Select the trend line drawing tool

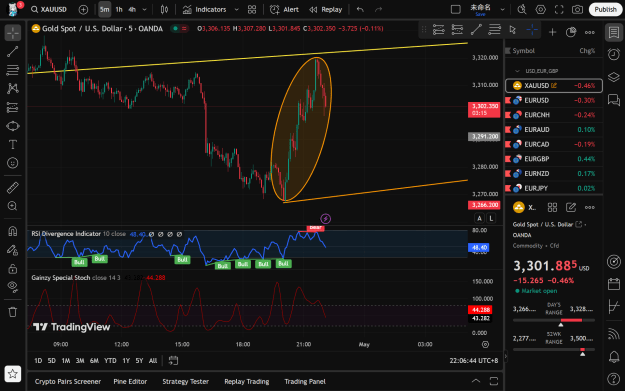[x=13, y=51]
